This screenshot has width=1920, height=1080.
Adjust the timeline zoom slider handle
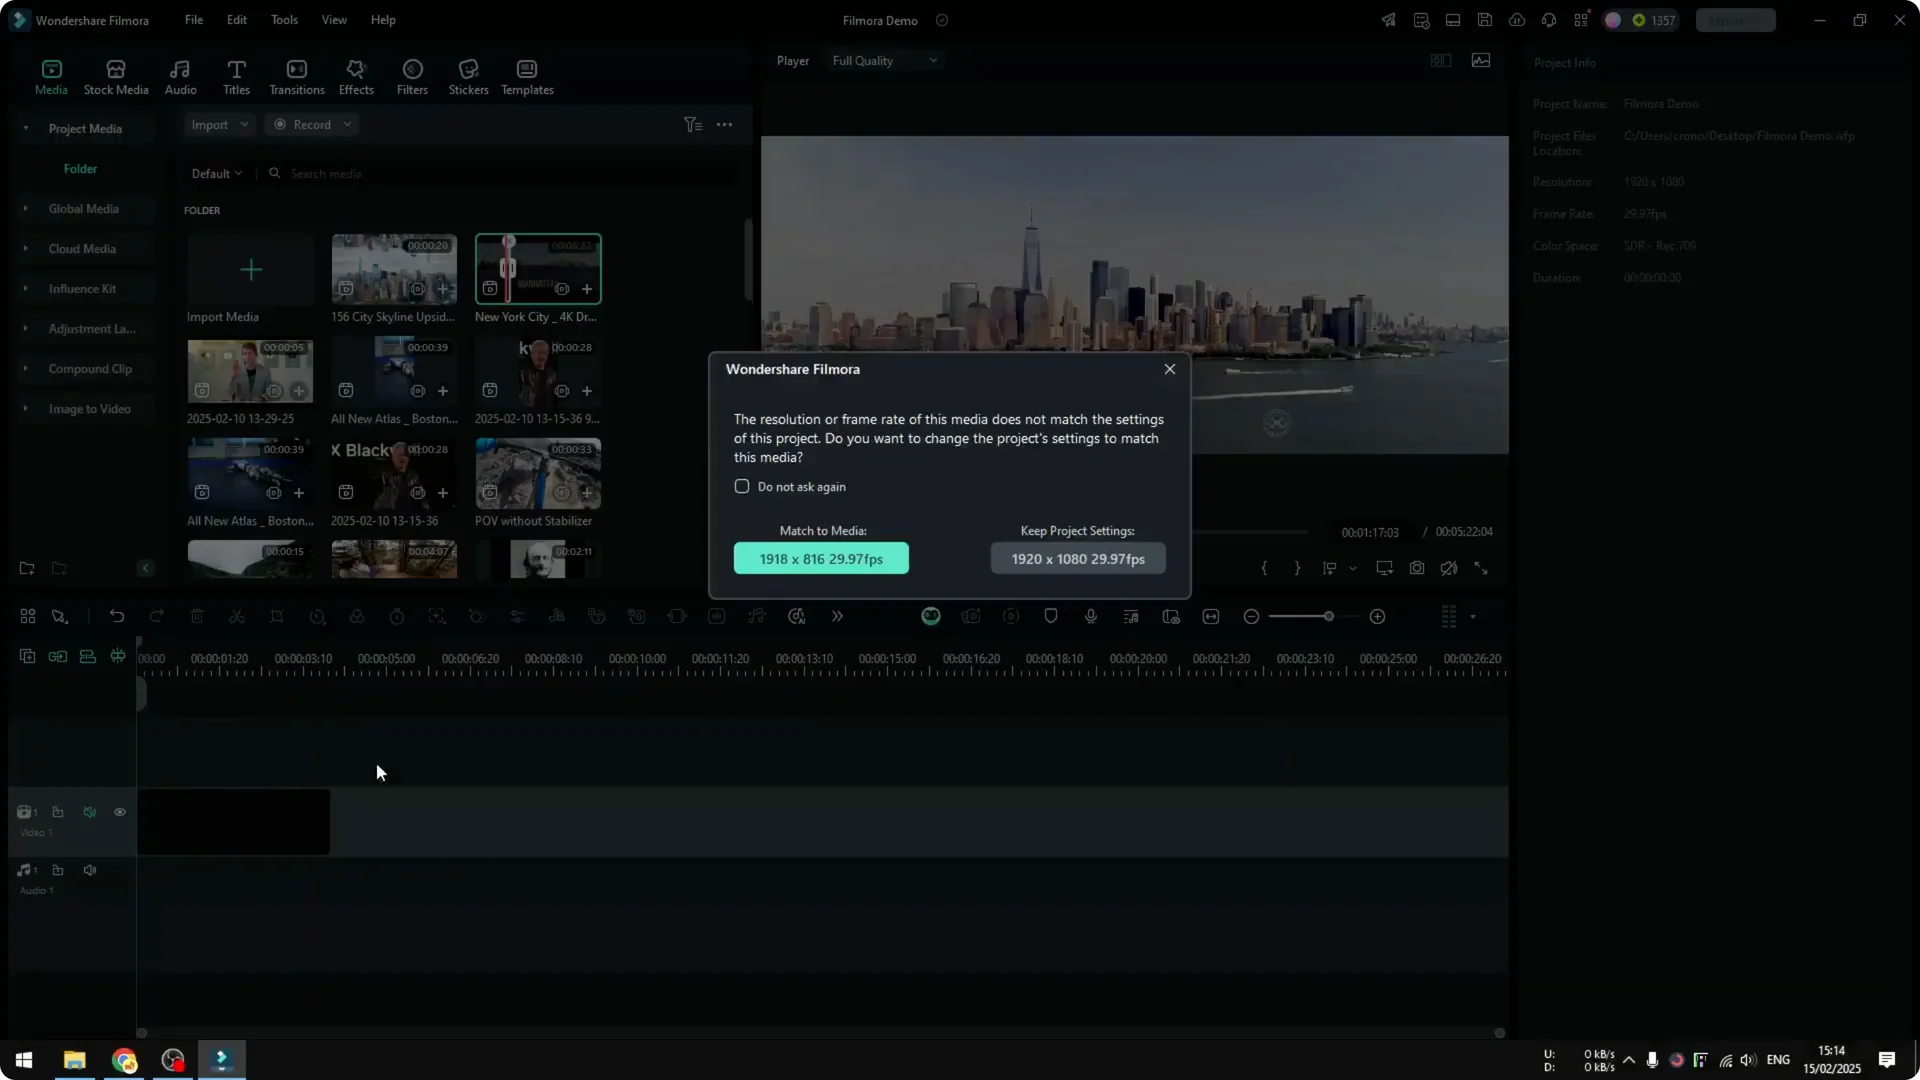(1329, 617)
